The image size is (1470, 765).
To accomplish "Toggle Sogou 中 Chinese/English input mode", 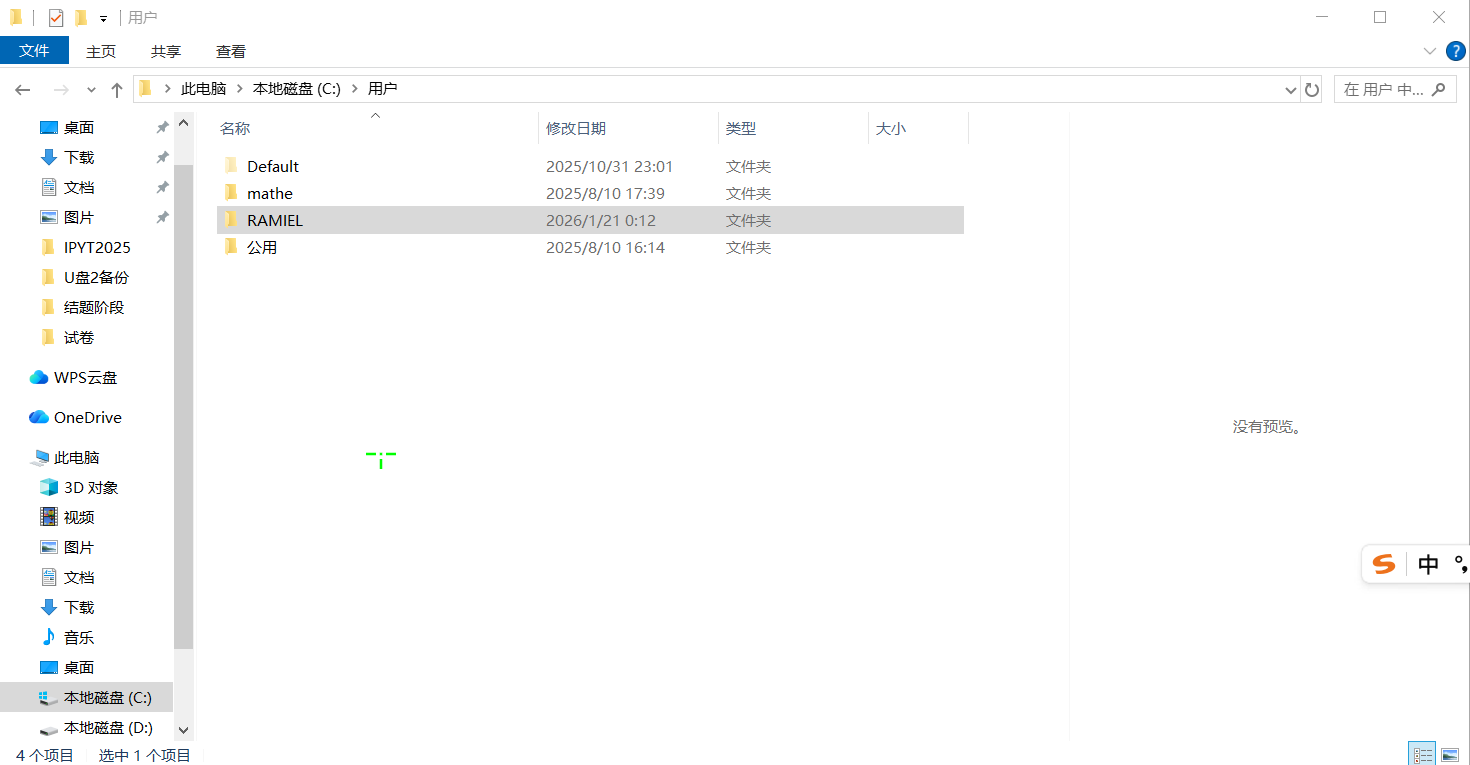I will pos(1428,565).
